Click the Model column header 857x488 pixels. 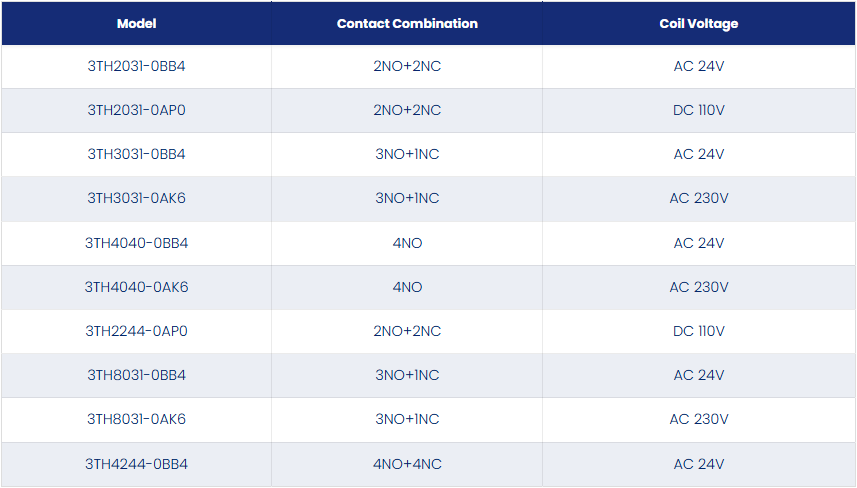click(x=137, y=23)
